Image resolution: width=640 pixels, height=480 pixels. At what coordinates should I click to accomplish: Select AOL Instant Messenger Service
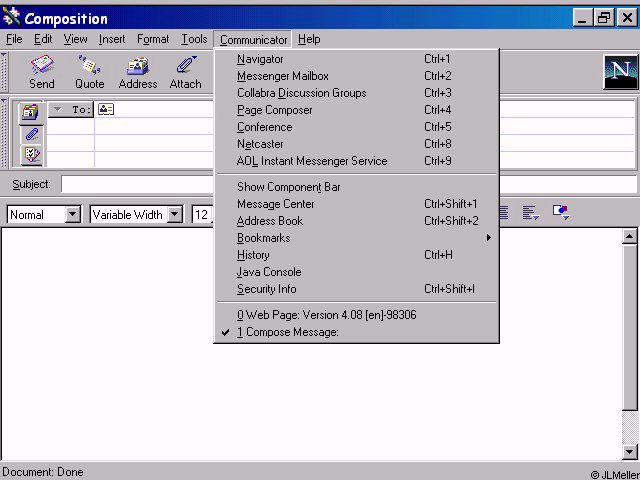[x=356, y=161]
